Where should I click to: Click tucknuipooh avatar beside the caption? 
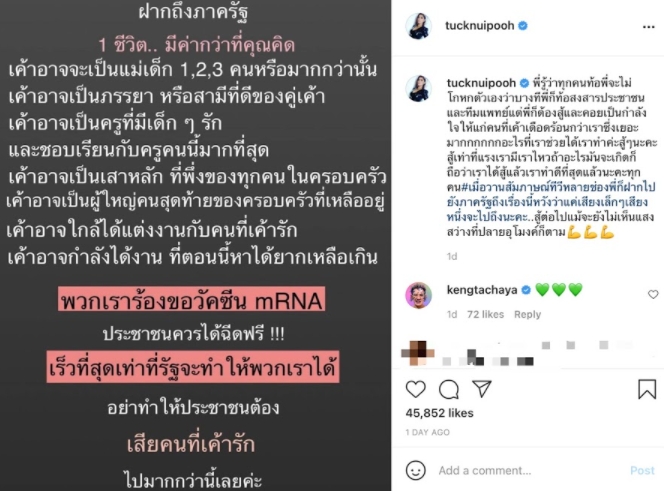418,89
